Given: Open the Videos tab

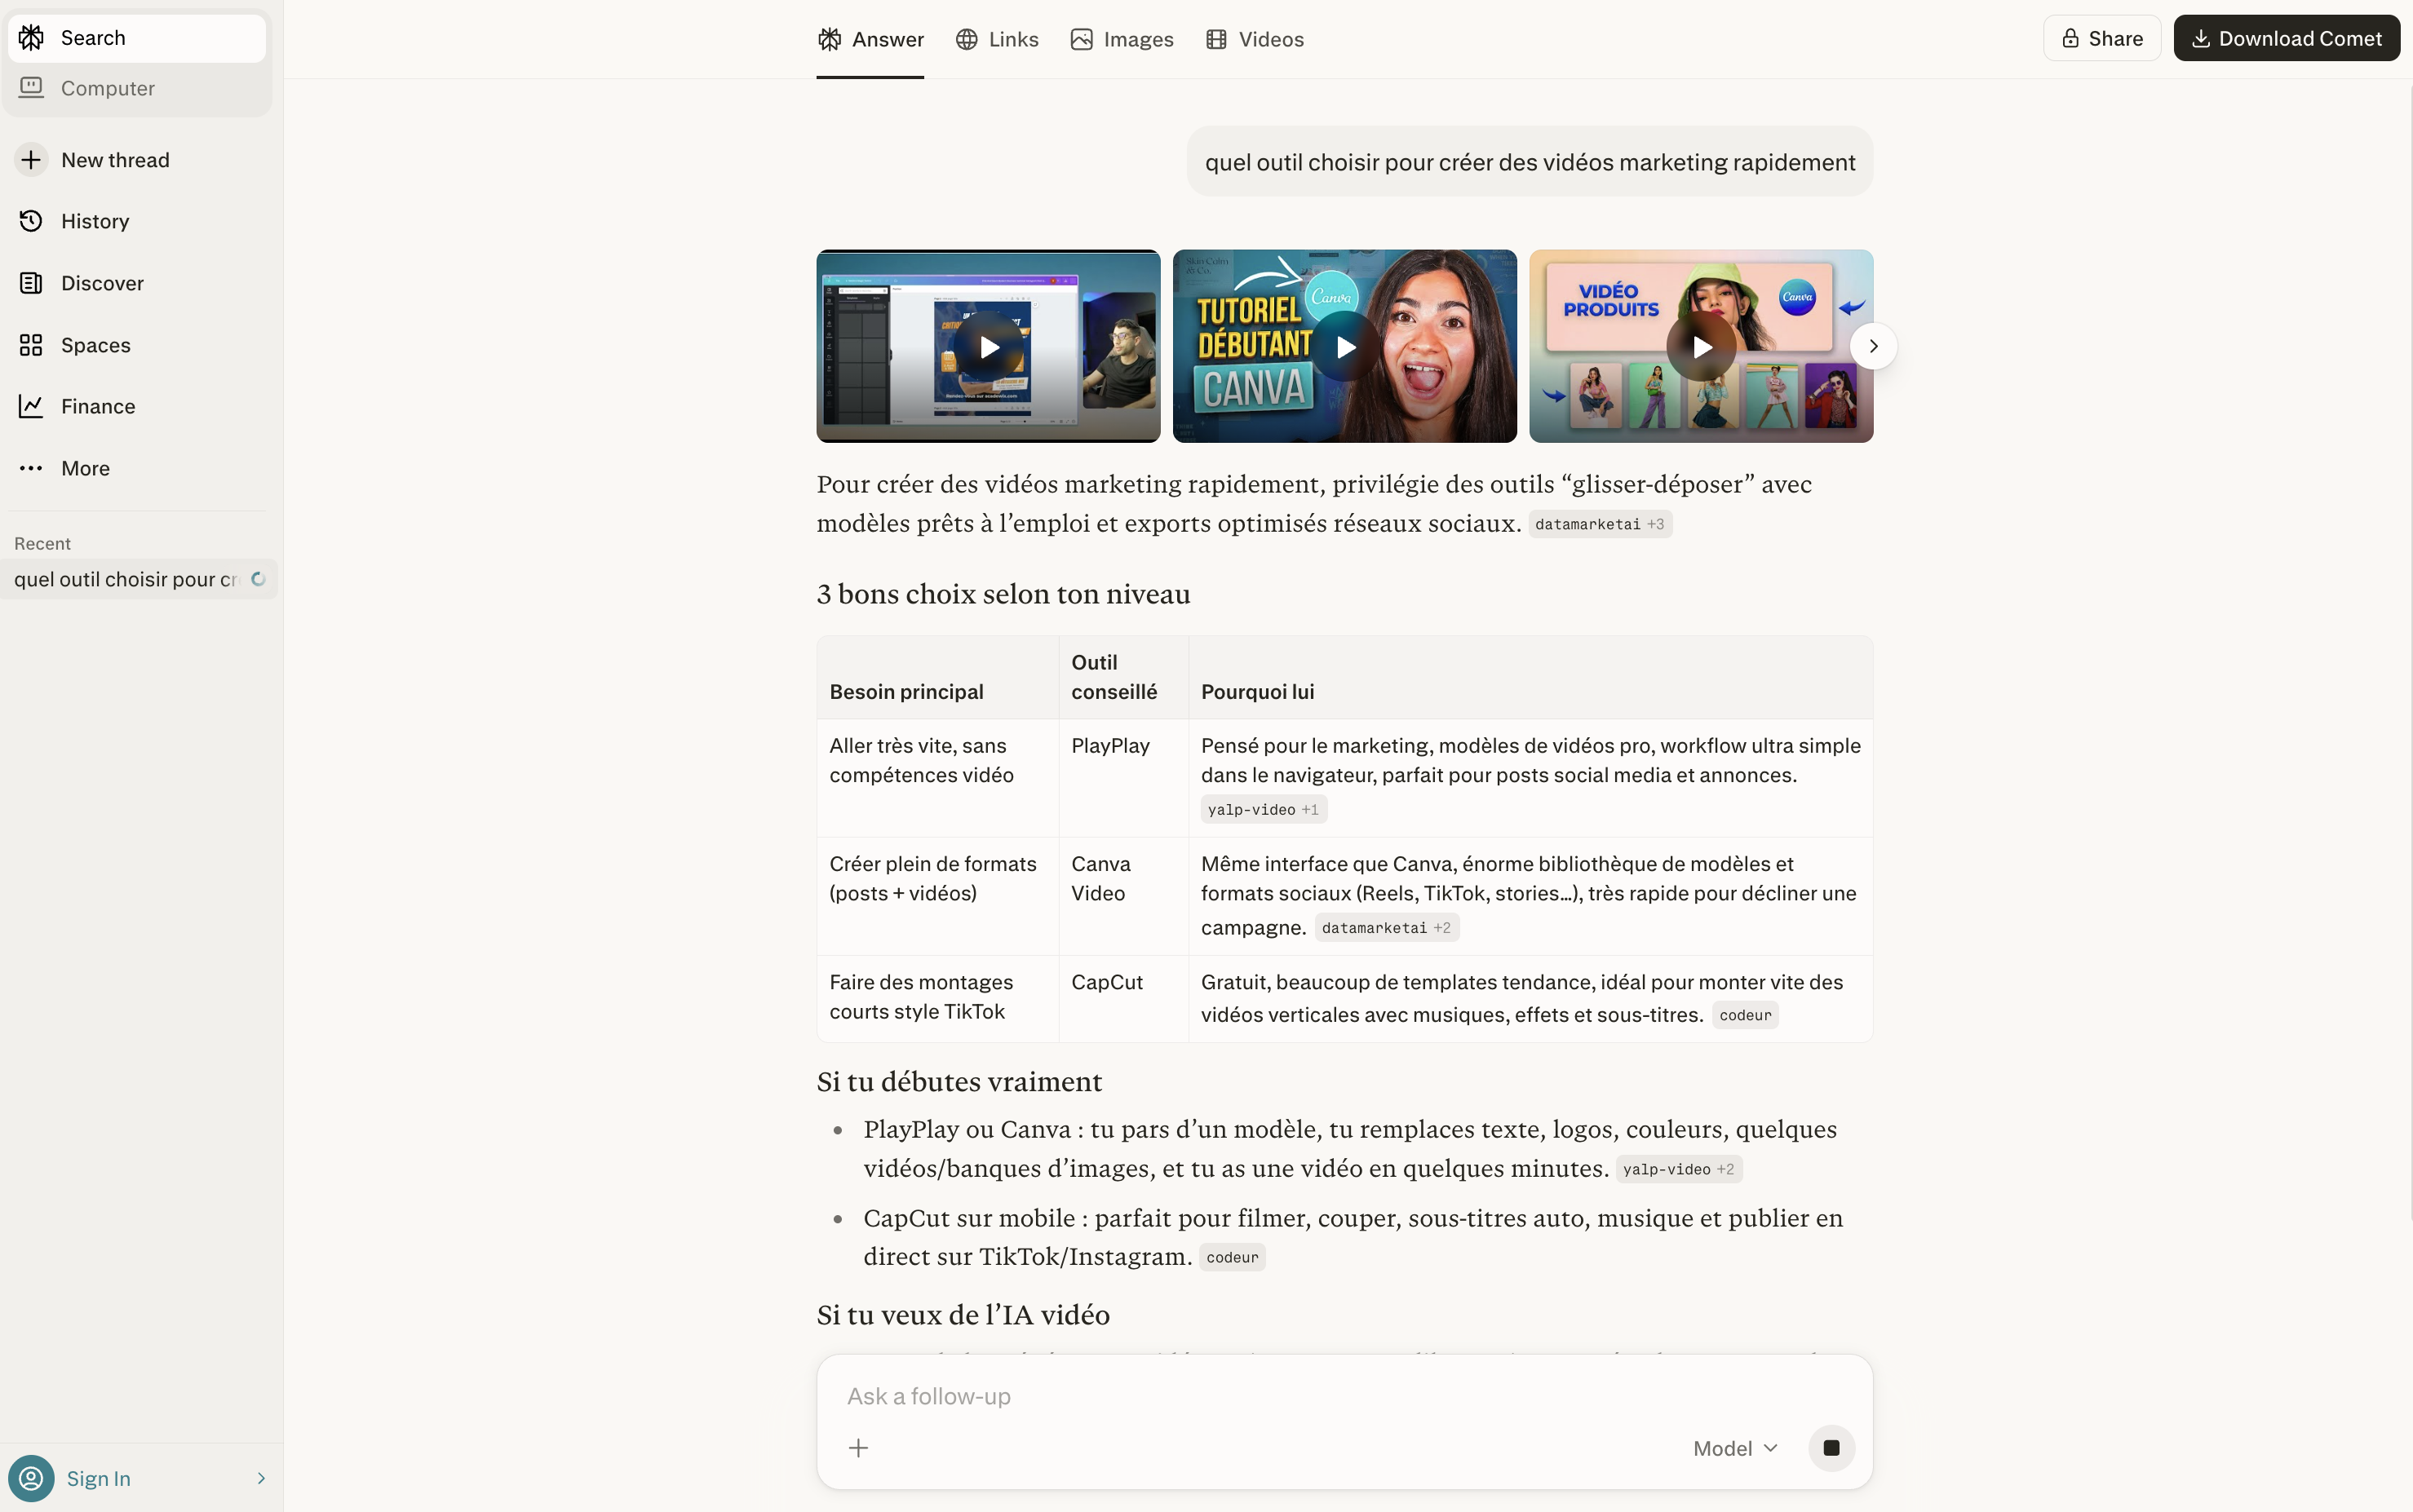Looking at the screenshot, I should 1255,39.
